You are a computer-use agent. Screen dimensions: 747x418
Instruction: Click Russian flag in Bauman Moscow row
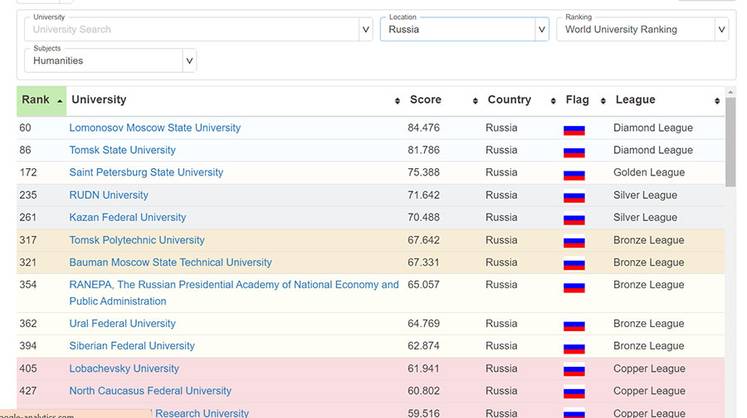[574, 264]
